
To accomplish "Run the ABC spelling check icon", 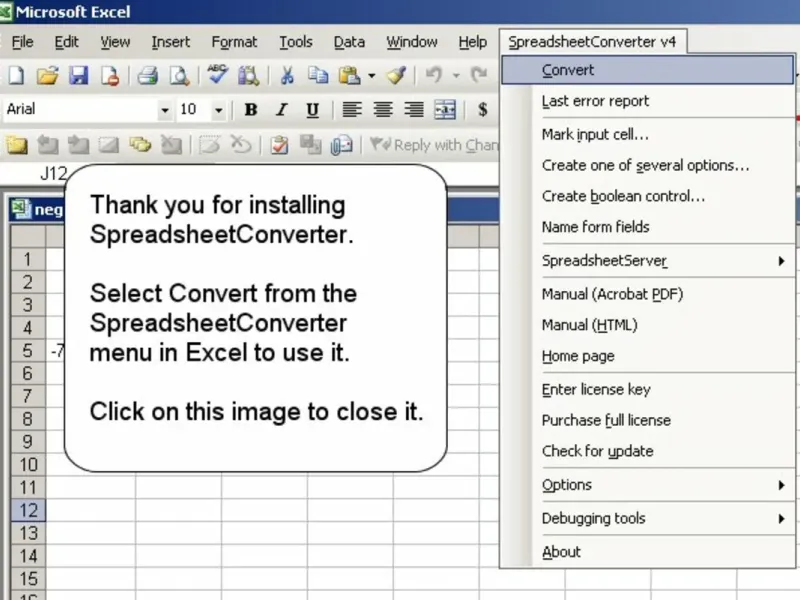I will pyautogui.click(x=217, y=74).
